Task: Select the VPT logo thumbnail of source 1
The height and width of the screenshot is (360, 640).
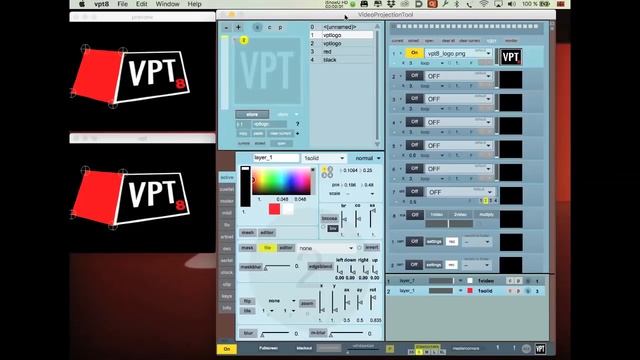Action: point(511,57)
